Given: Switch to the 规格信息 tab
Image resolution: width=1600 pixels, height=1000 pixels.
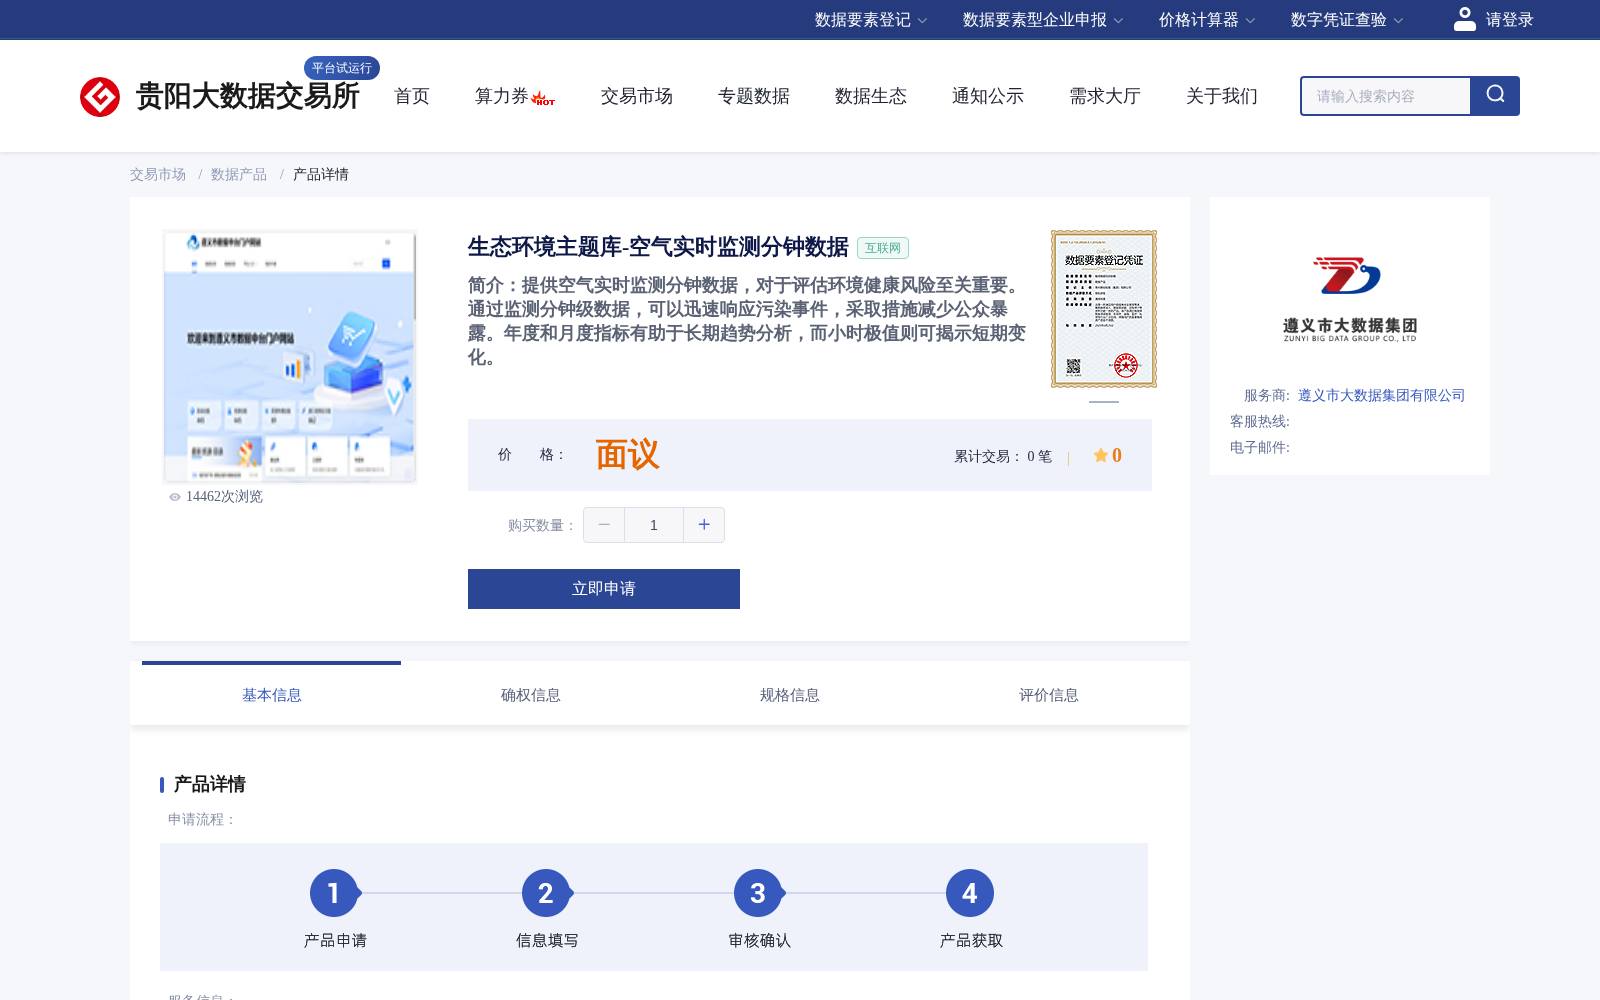Looking at the screenshot, I should point(790,695).
